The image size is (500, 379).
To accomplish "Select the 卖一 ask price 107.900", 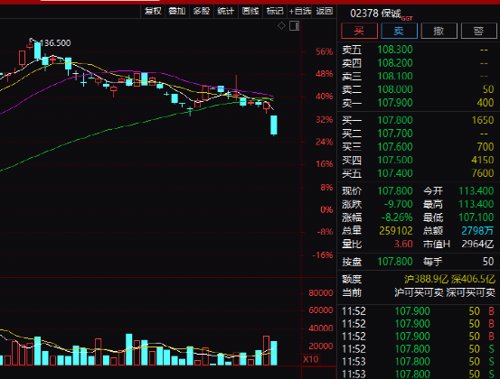I will point(395,103).
